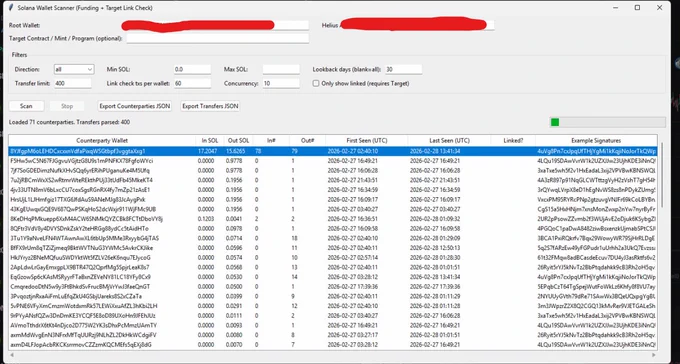Click the In# column header

(x=271, y=141)
